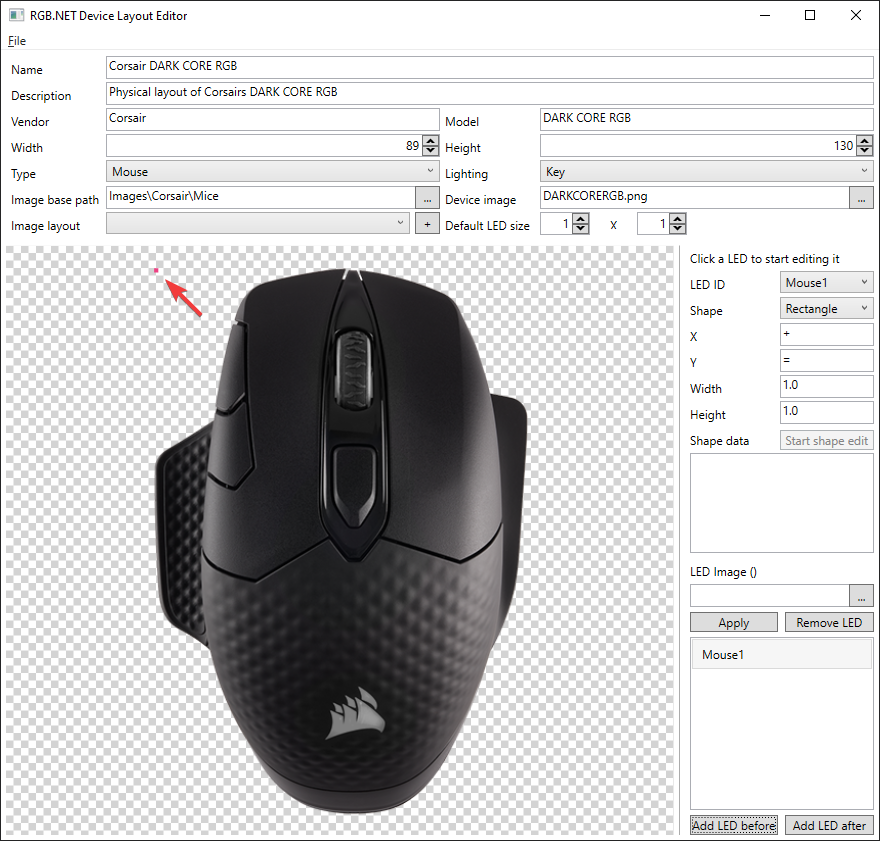Click the app icon in title bar

click(x=16, y=16)
